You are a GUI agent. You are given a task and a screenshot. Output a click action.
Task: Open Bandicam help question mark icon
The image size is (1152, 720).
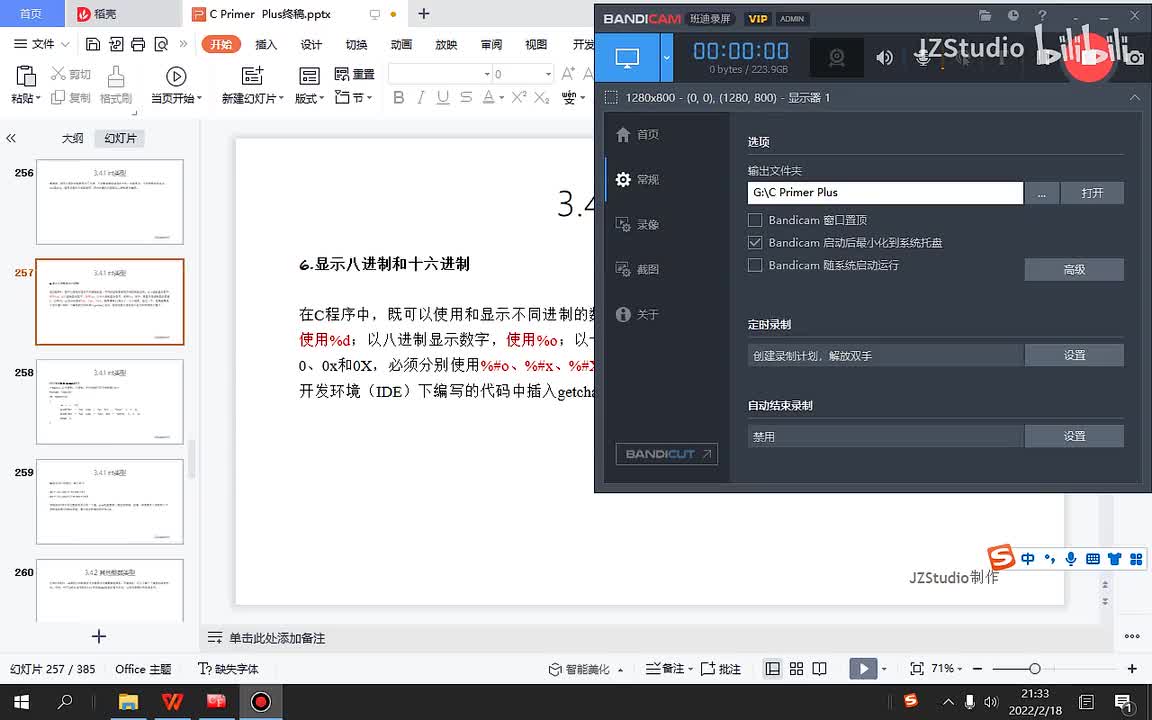pos(1042,15)
